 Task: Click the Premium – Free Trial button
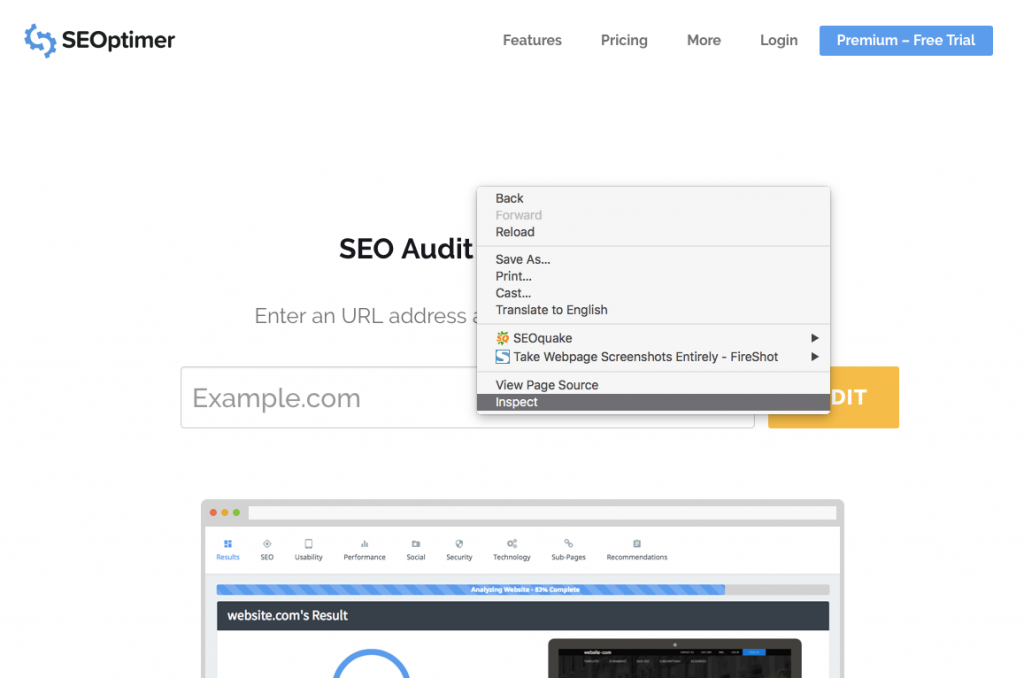pos(905,40)
